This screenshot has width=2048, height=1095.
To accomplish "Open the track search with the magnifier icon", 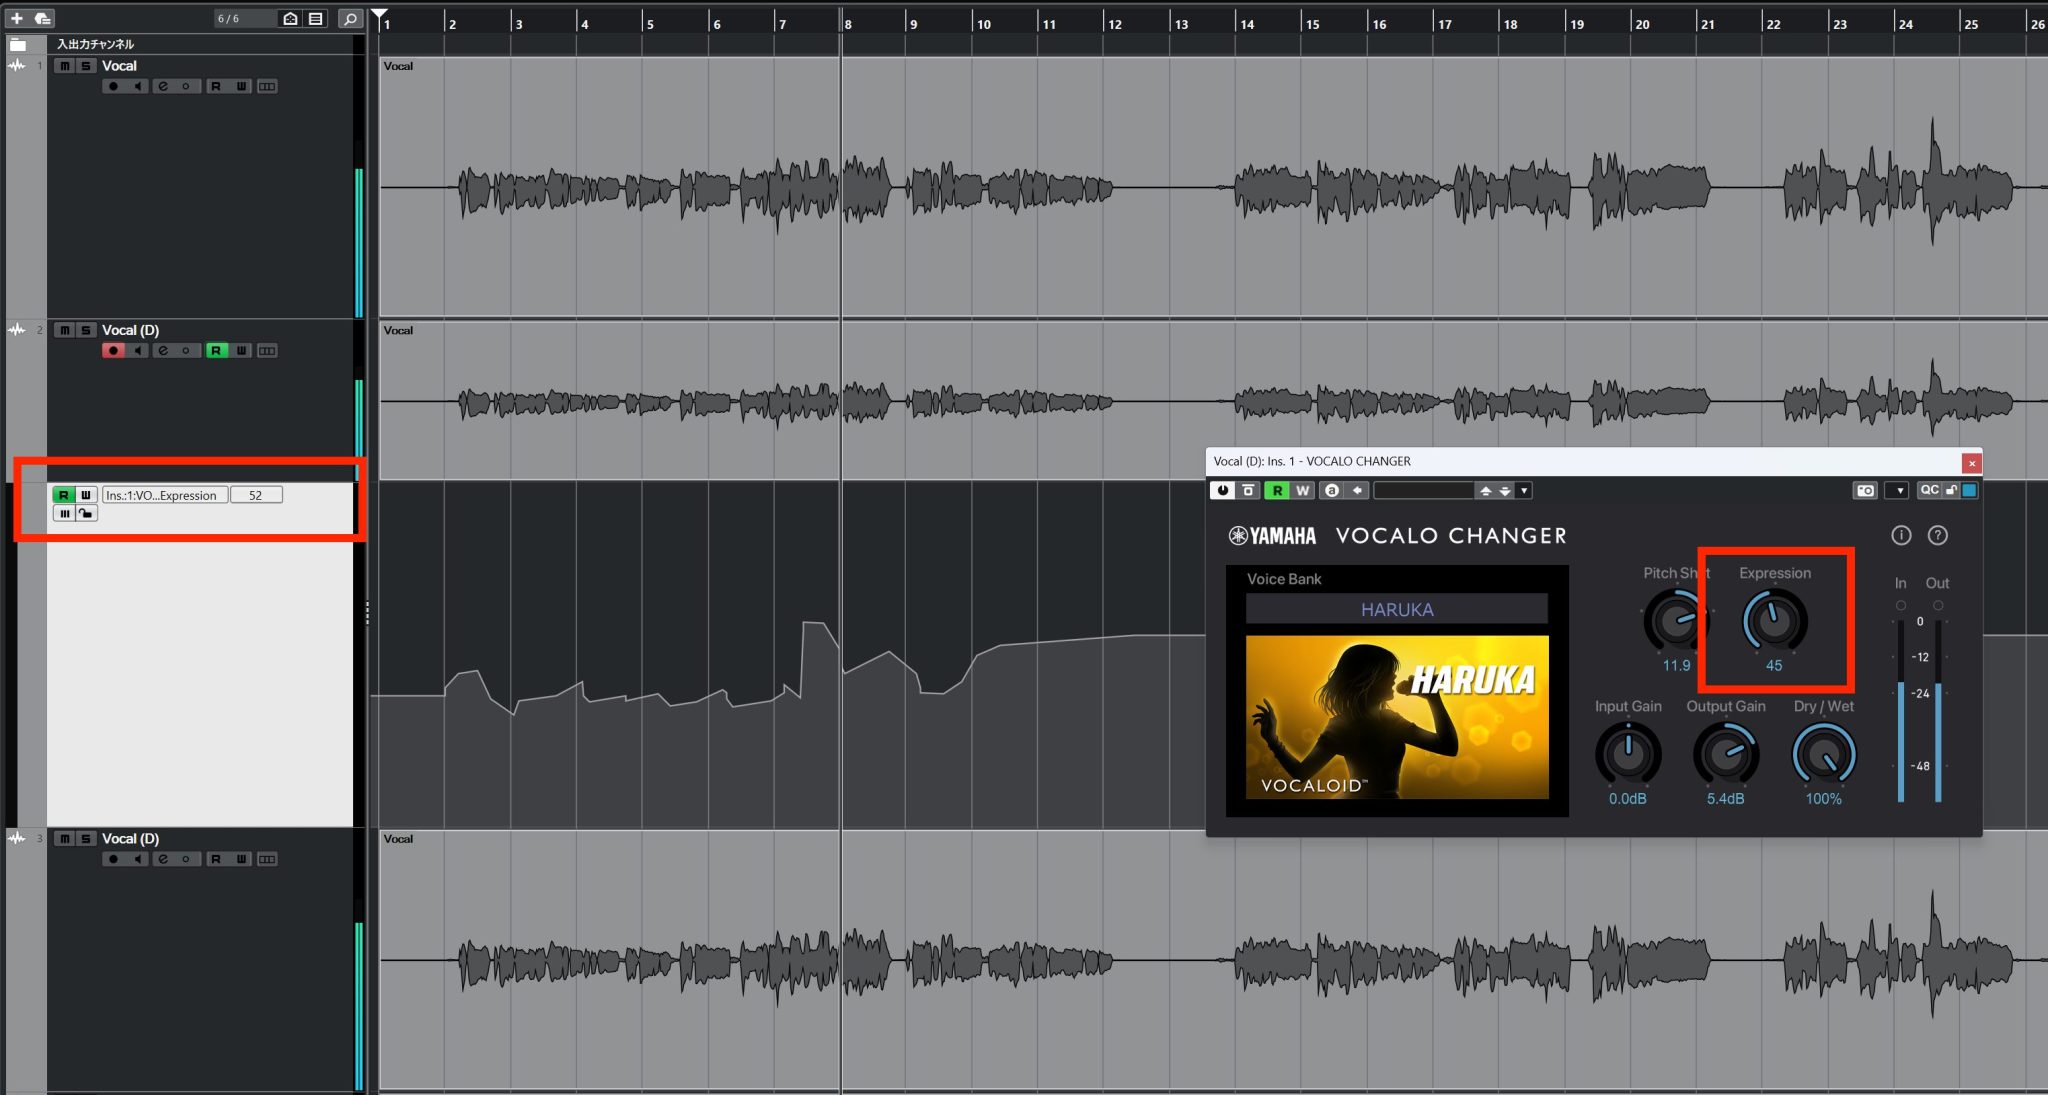I will [x=350, y=18].
